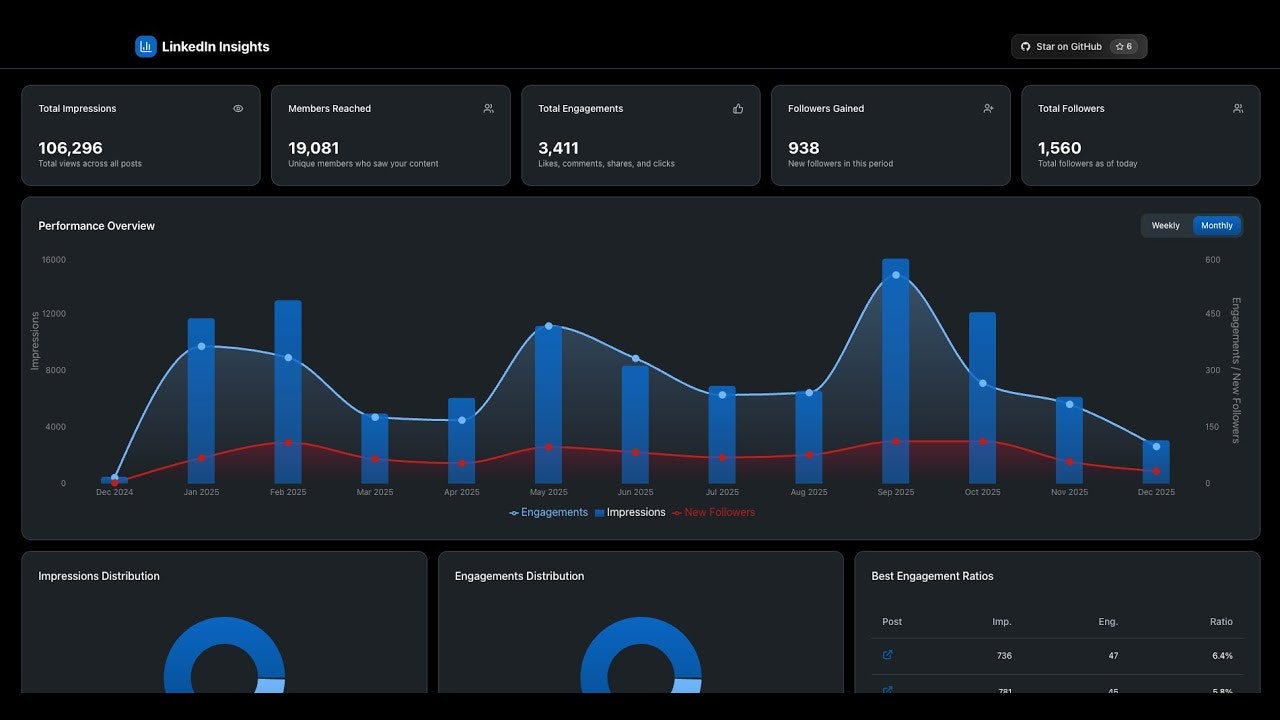The width and height of the screenshot is (1280, 720).
Task: Switch to Weekly view
Action: click(x=1165, y=225)
